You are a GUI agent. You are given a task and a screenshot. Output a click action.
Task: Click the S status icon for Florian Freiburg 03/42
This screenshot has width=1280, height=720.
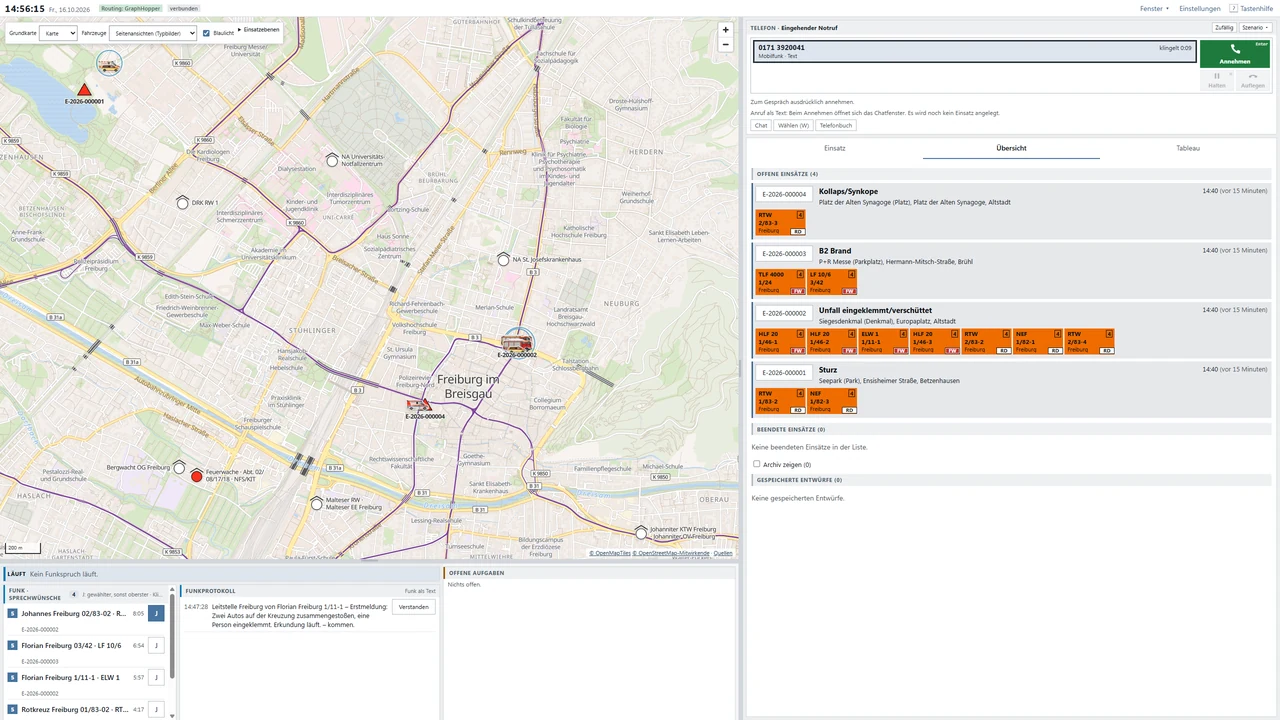tap(12, 646)
